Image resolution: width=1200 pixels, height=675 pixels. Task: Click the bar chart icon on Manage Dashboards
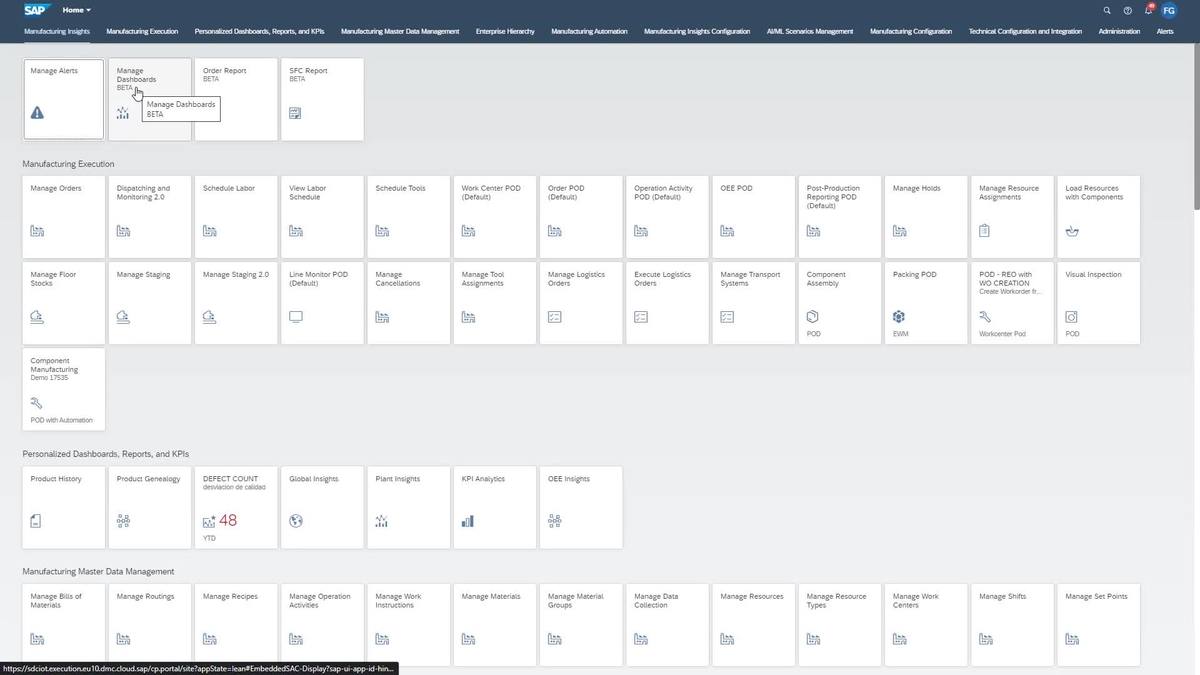[x=123, y=112]
